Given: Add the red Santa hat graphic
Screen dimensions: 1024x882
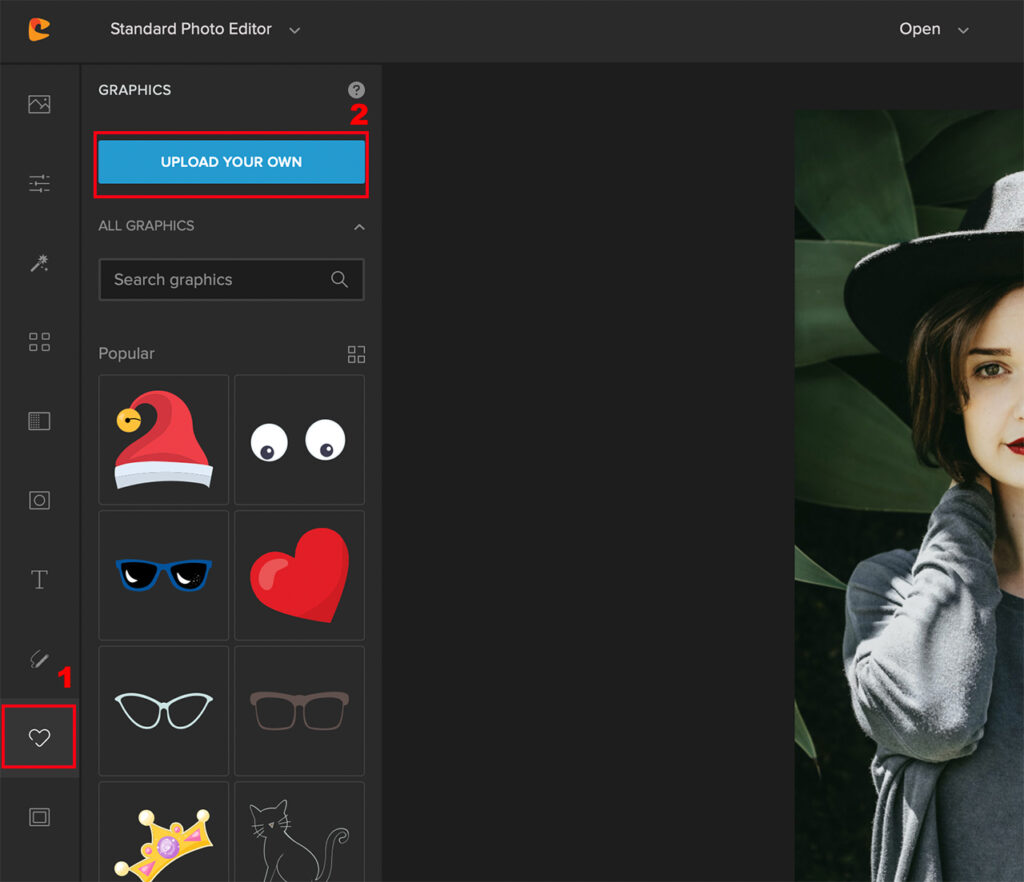Looking at the screenshot, I should coord(164,439).
